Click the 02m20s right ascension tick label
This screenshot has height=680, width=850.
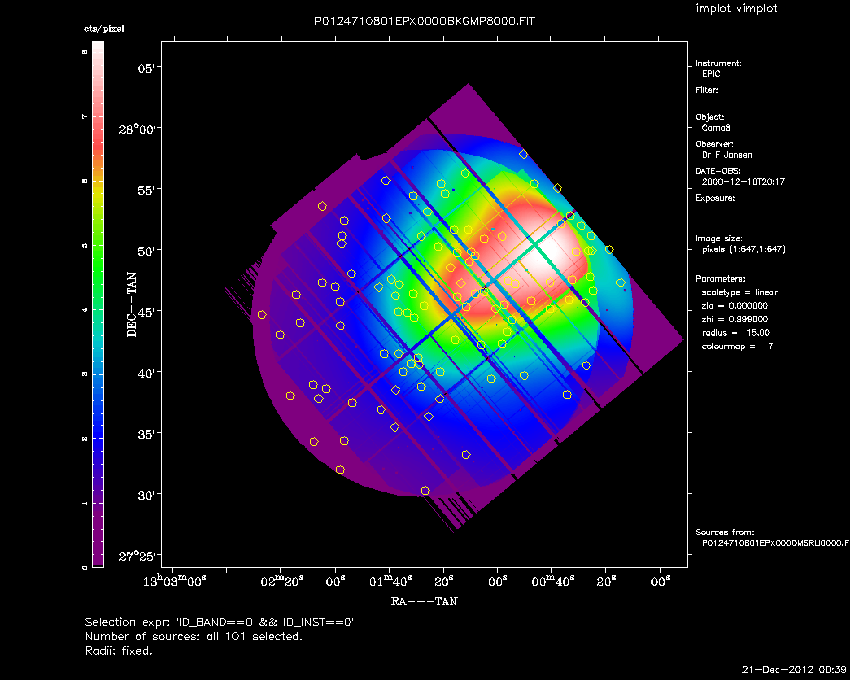(x=282, y=582)
